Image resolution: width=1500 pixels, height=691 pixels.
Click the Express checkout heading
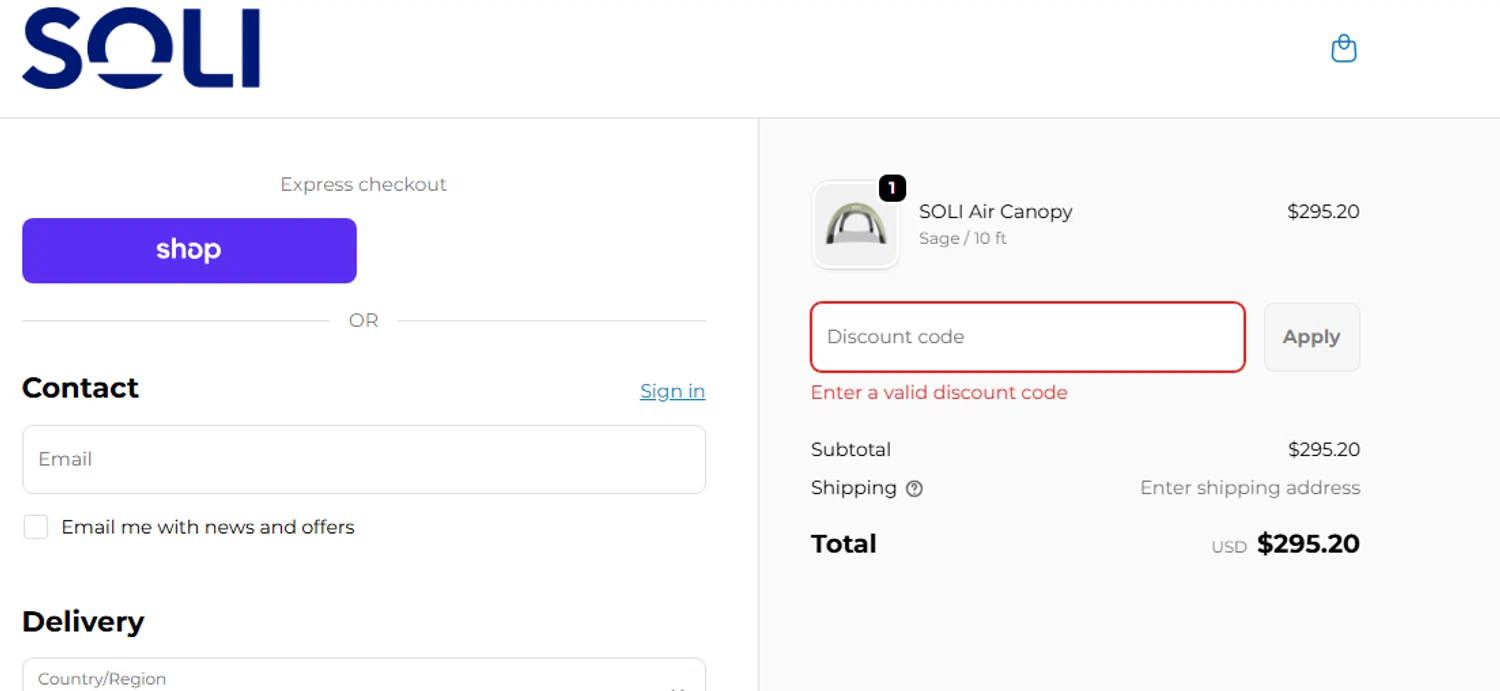[x=363, y=184]
